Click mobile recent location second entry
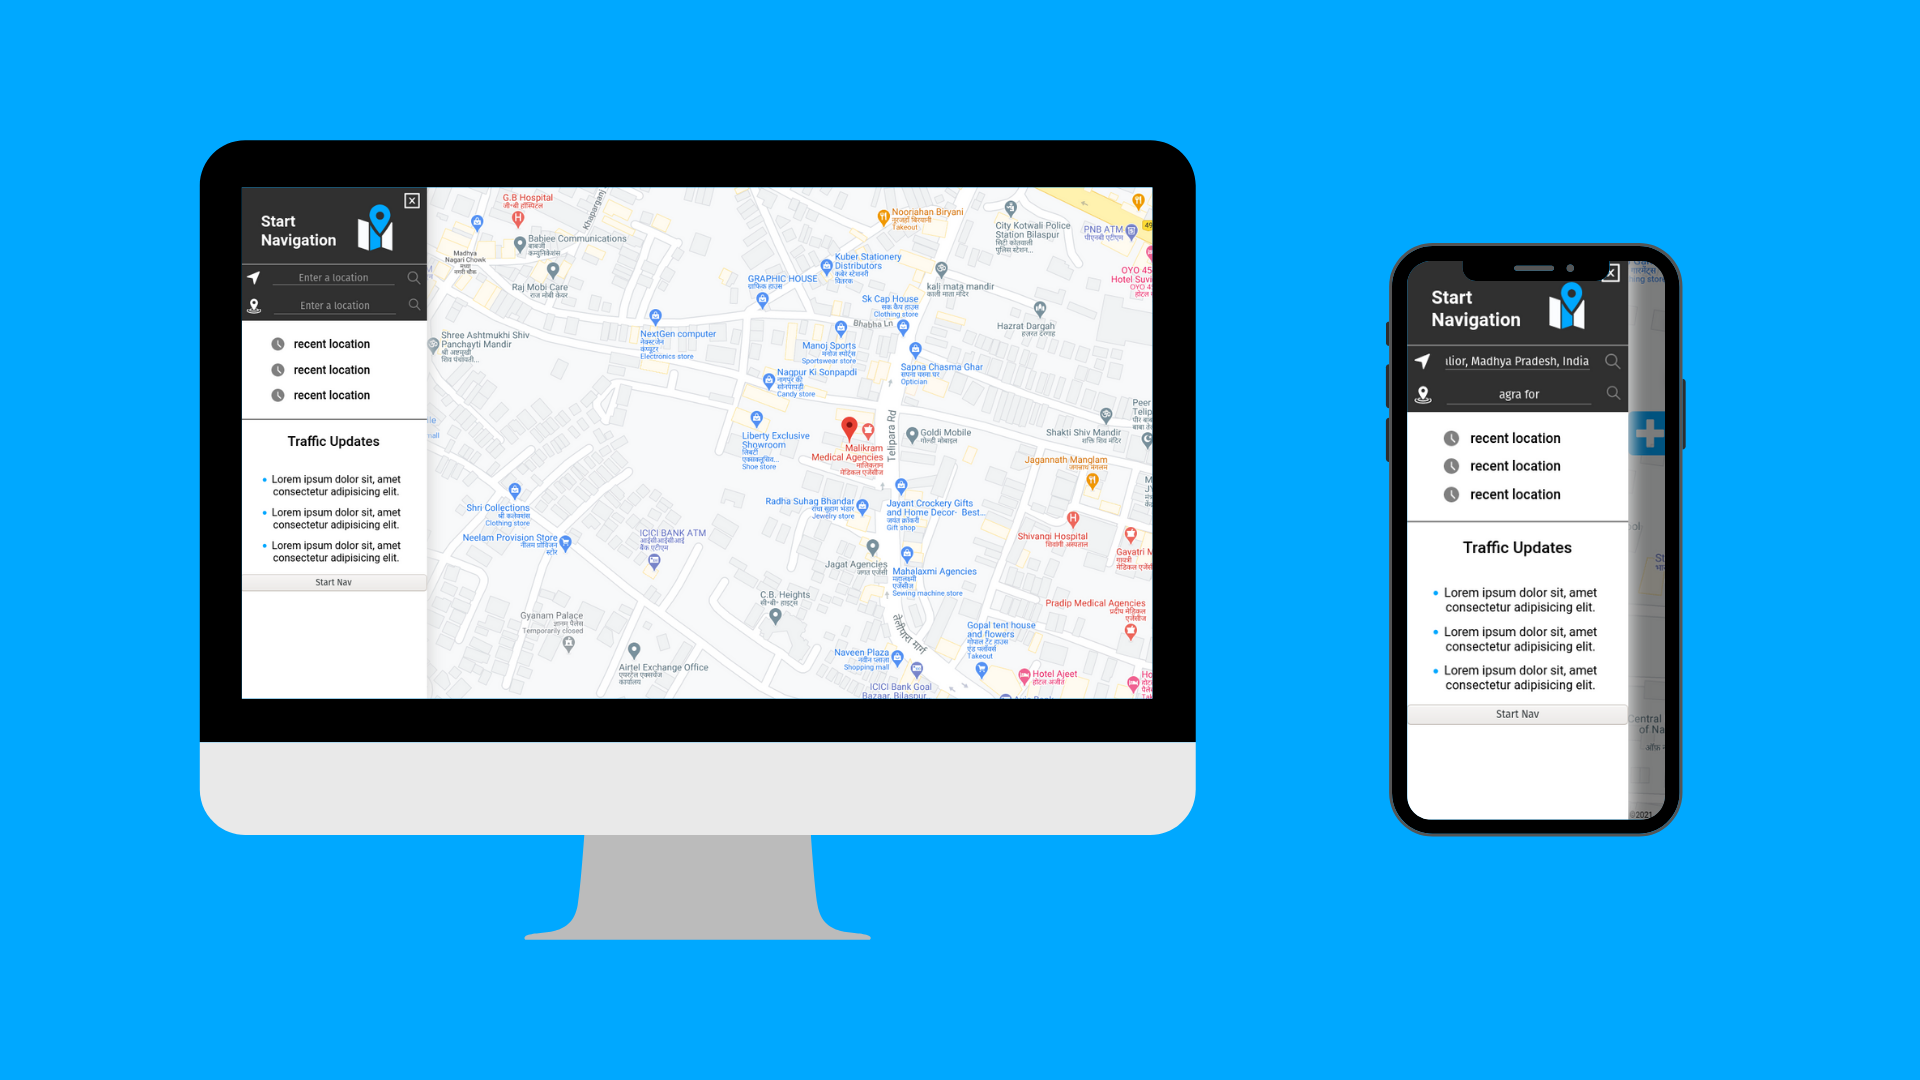The image size is (1920, 1080). pos(1514,465)
